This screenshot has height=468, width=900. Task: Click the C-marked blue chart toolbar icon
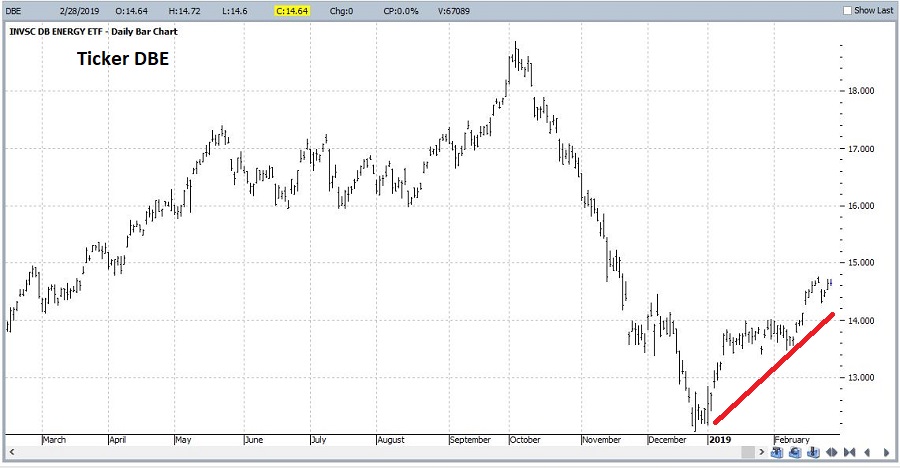(x=795, y=452)
